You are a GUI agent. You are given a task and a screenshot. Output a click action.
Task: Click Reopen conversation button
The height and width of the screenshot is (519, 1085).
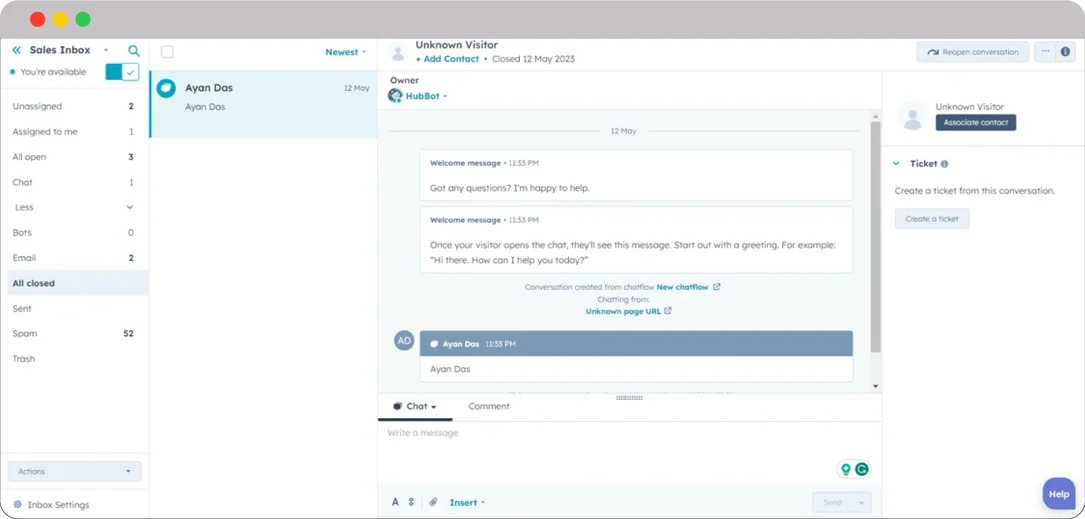tap(973, 52)
